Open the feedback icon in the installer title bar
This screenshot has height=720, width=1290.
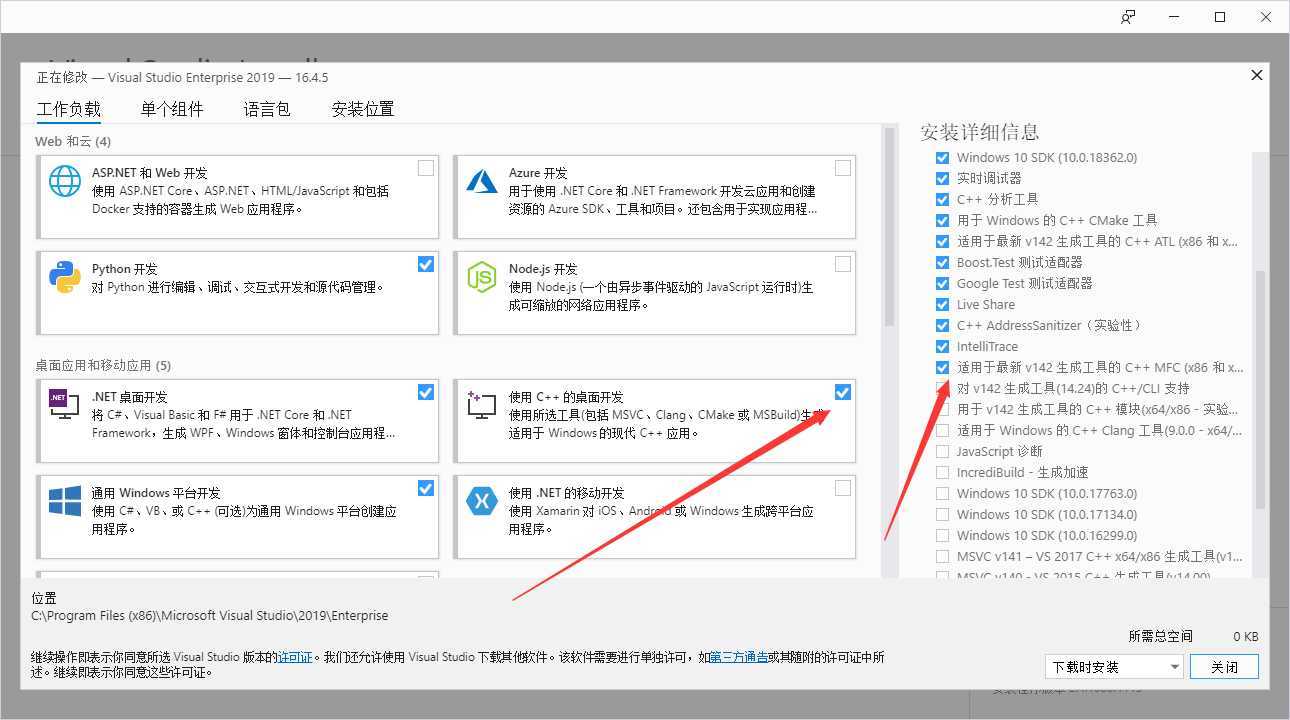(1128, 17)
